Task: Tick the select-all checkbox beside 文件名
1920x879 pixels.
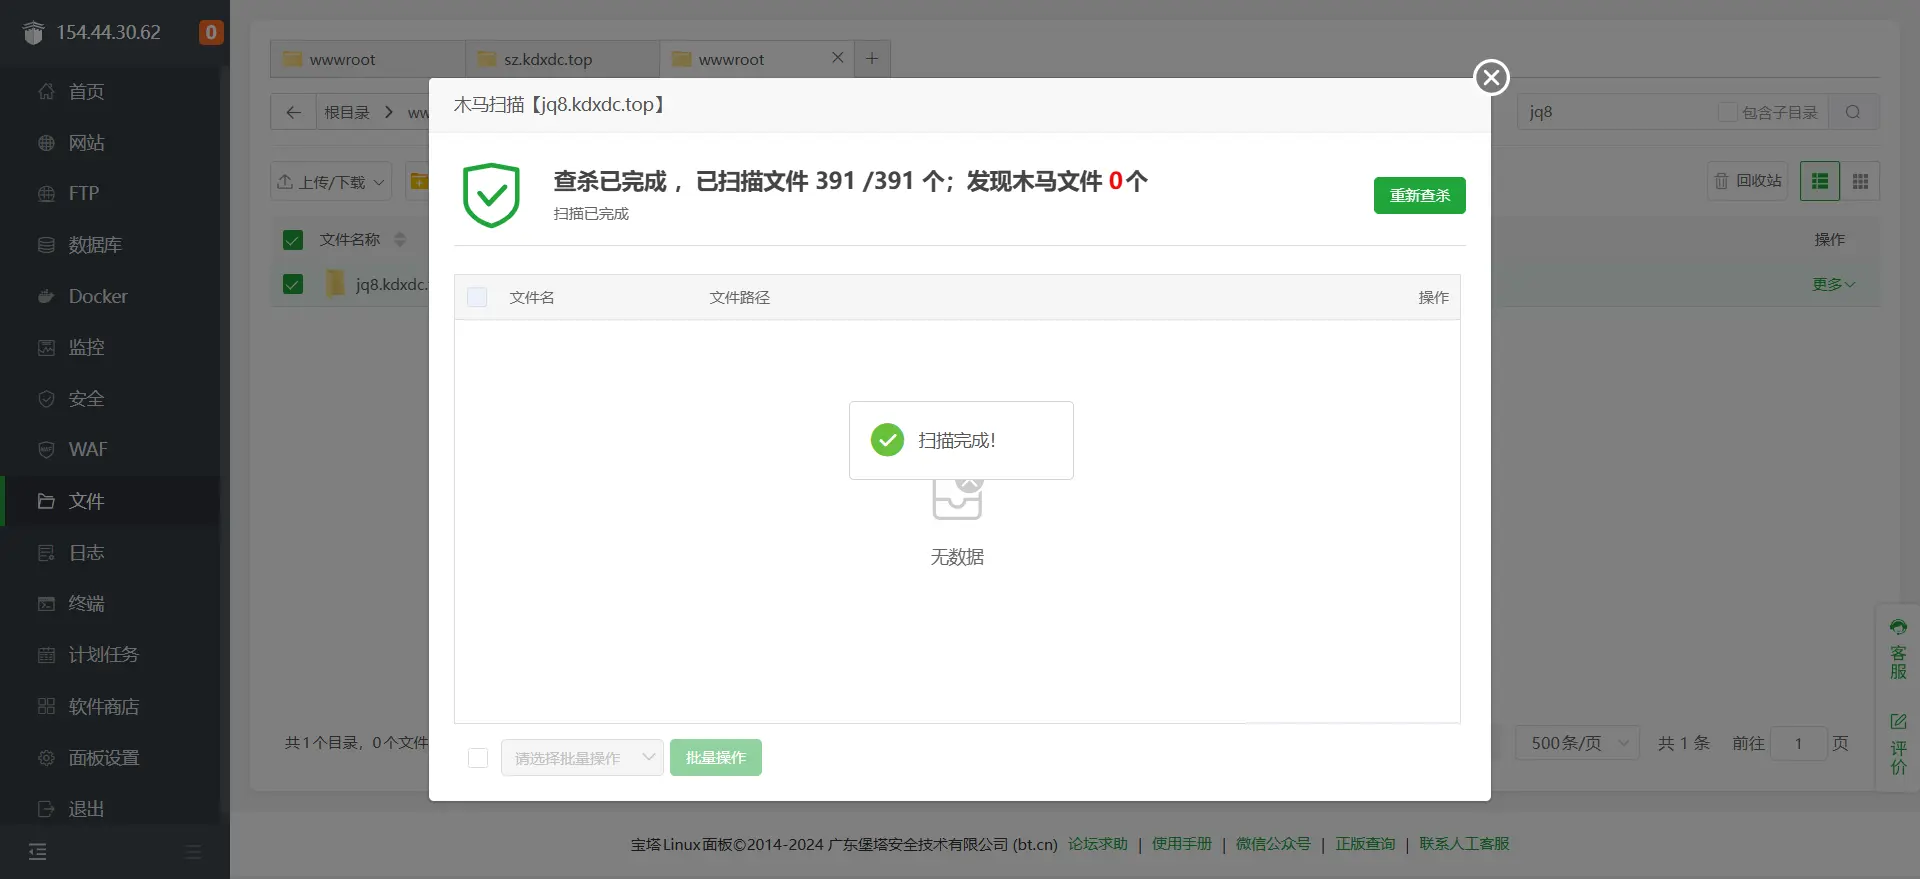Action: pos(477,297)
